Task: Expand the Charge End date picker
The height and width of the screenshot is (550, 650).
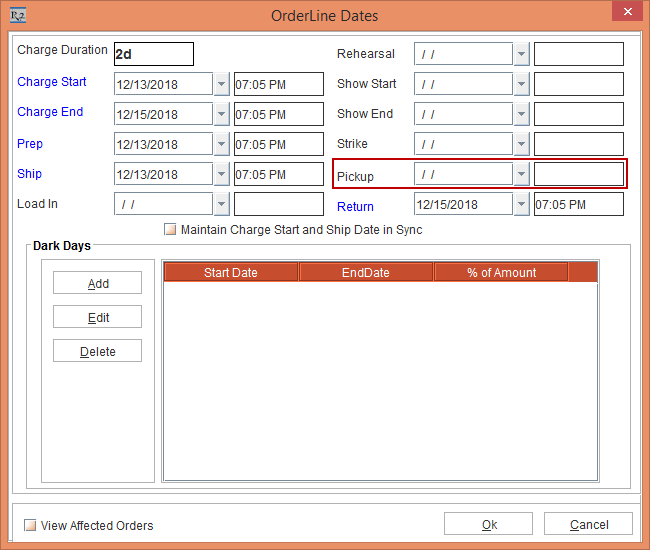Action: click(221, 114)
